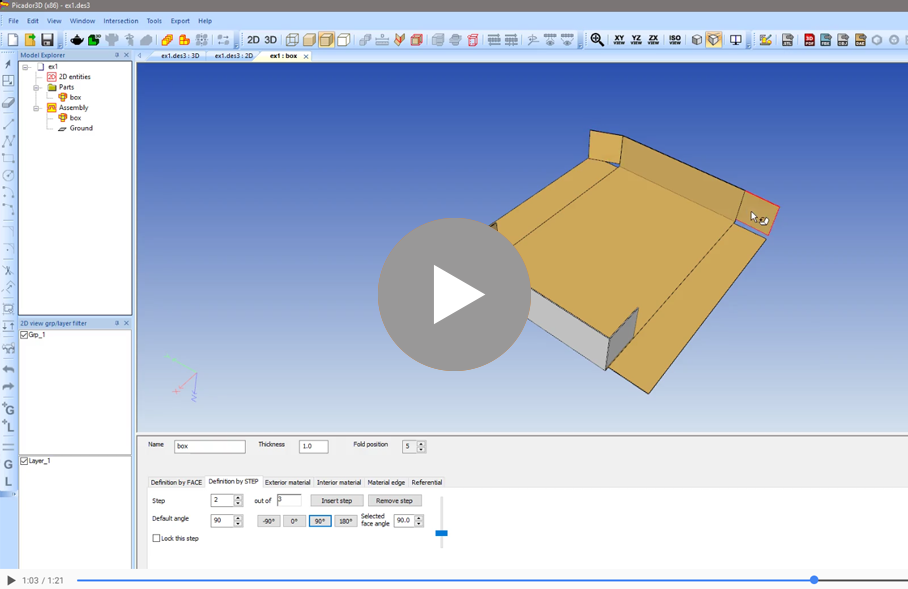Viewport: 908px width, 589px height.
Task: Click the large video play overlay button
Action: pos(454,294)
